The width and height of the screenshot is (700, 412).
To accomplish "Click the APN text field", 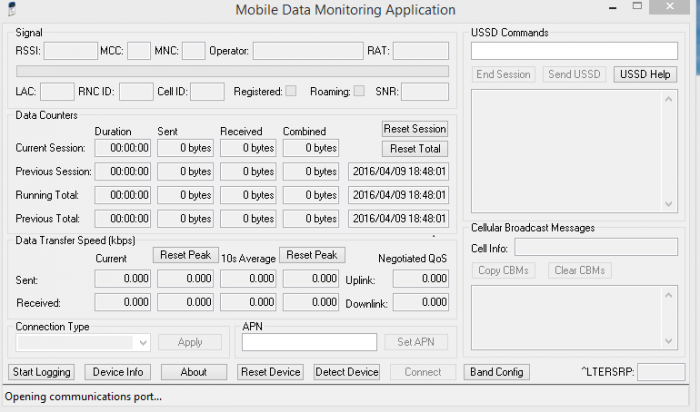I will tap(309, 342).
